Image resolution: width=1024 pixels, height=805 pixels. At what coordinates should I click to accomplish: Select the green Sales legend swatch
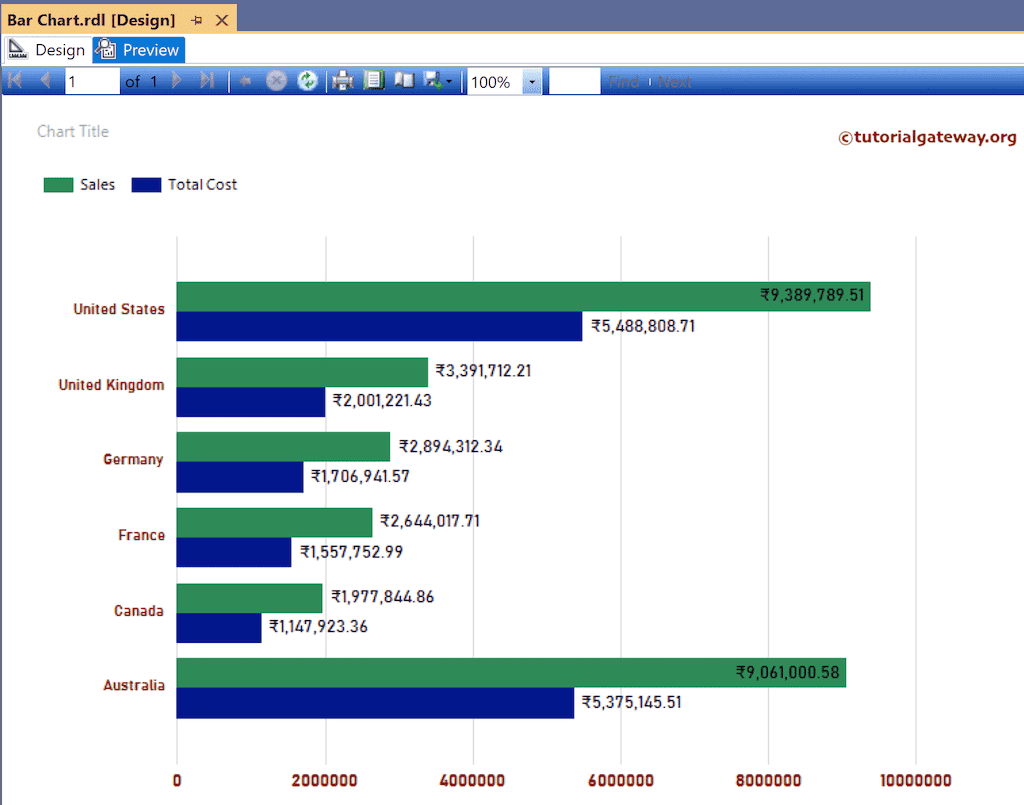[57, 184]
